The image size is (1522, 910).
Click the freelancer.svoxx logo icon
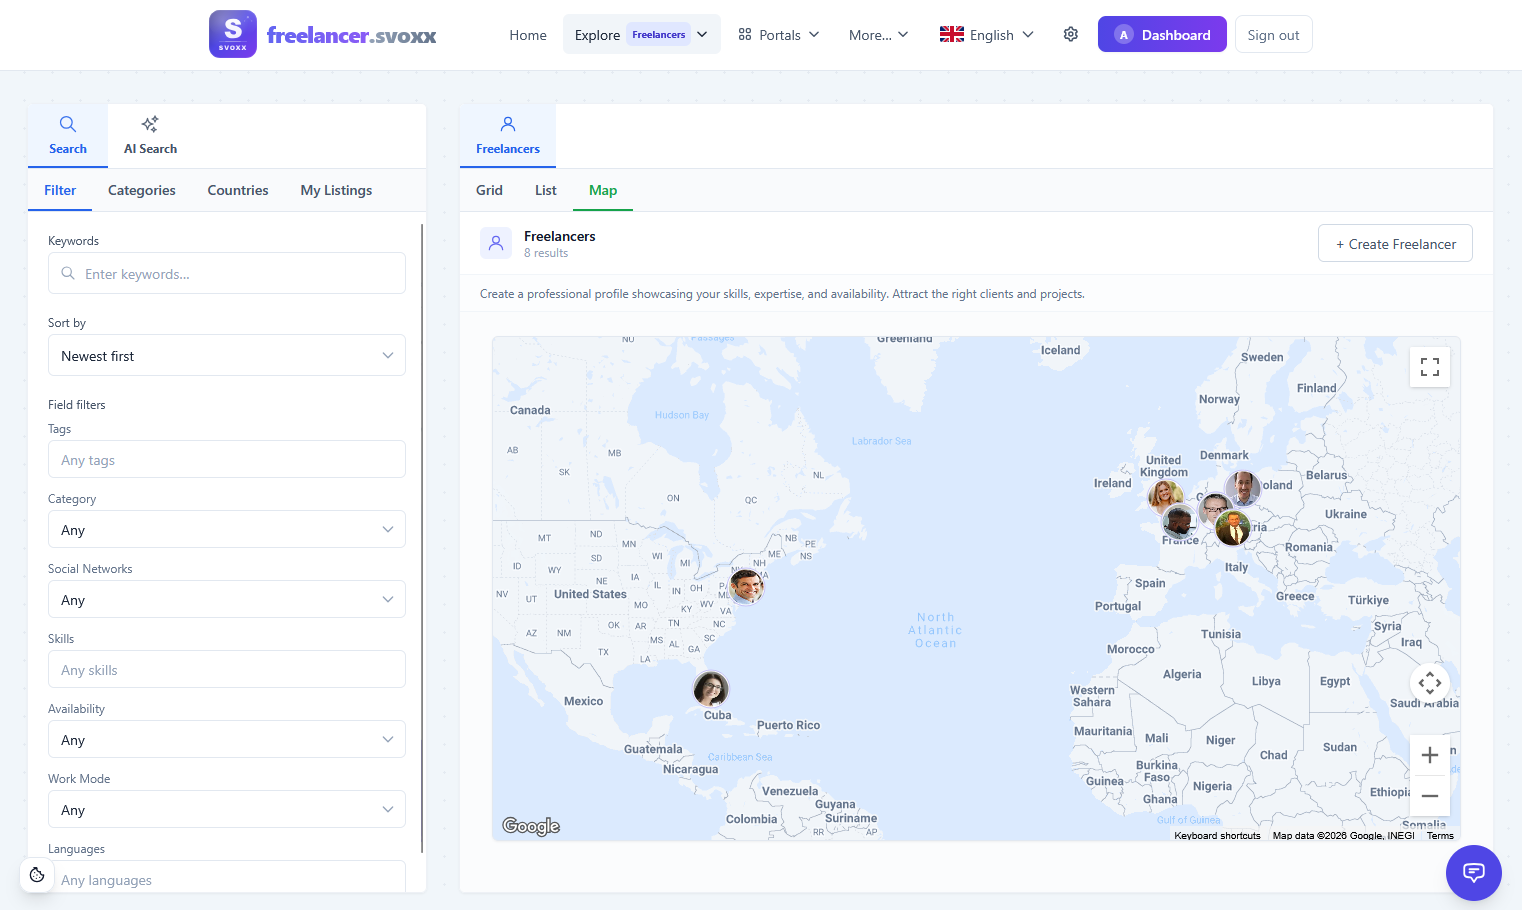point(233,34)
